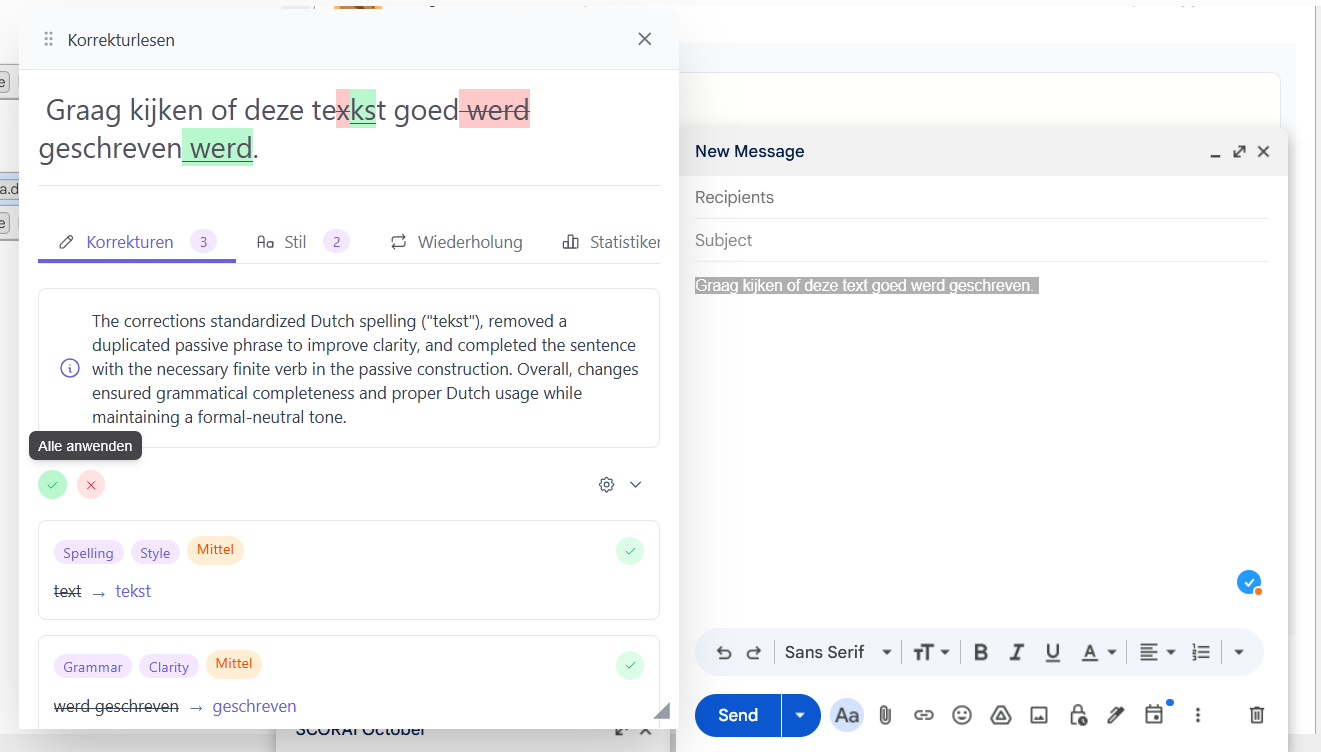Toggle underline formatting
This screenshot has width=1321, height=752.
coord(1052,652)
